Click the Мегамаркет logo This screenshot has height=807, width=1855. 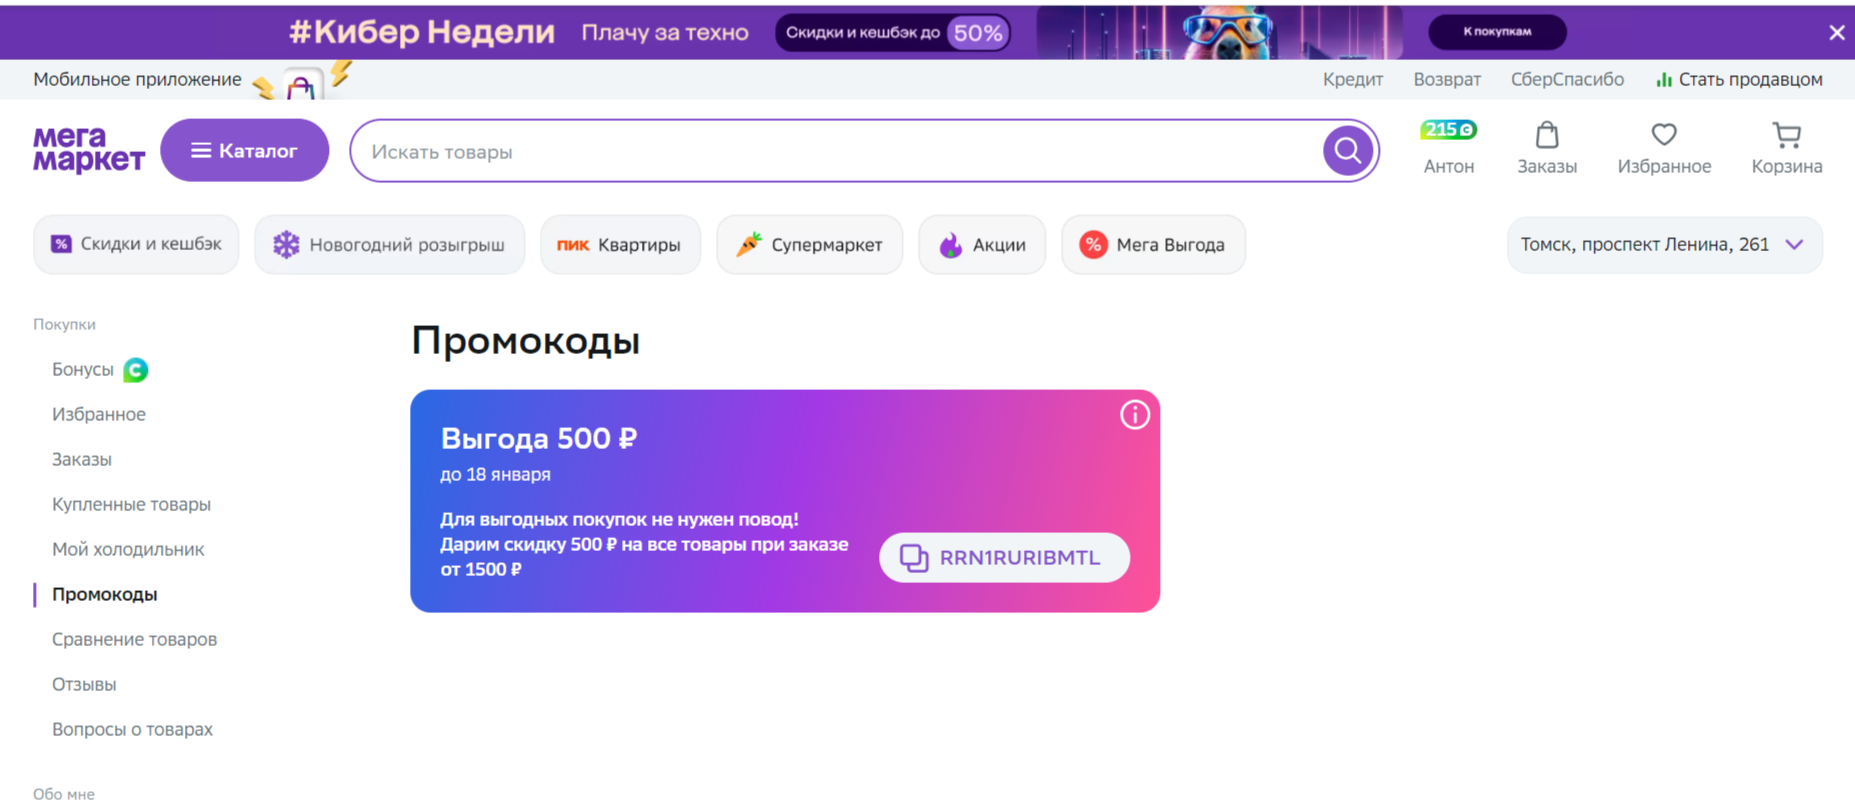(x=88, y=150)
